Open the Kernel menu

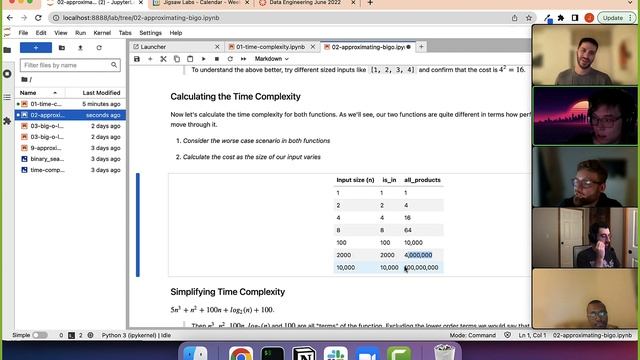click(x=102, y=33)
